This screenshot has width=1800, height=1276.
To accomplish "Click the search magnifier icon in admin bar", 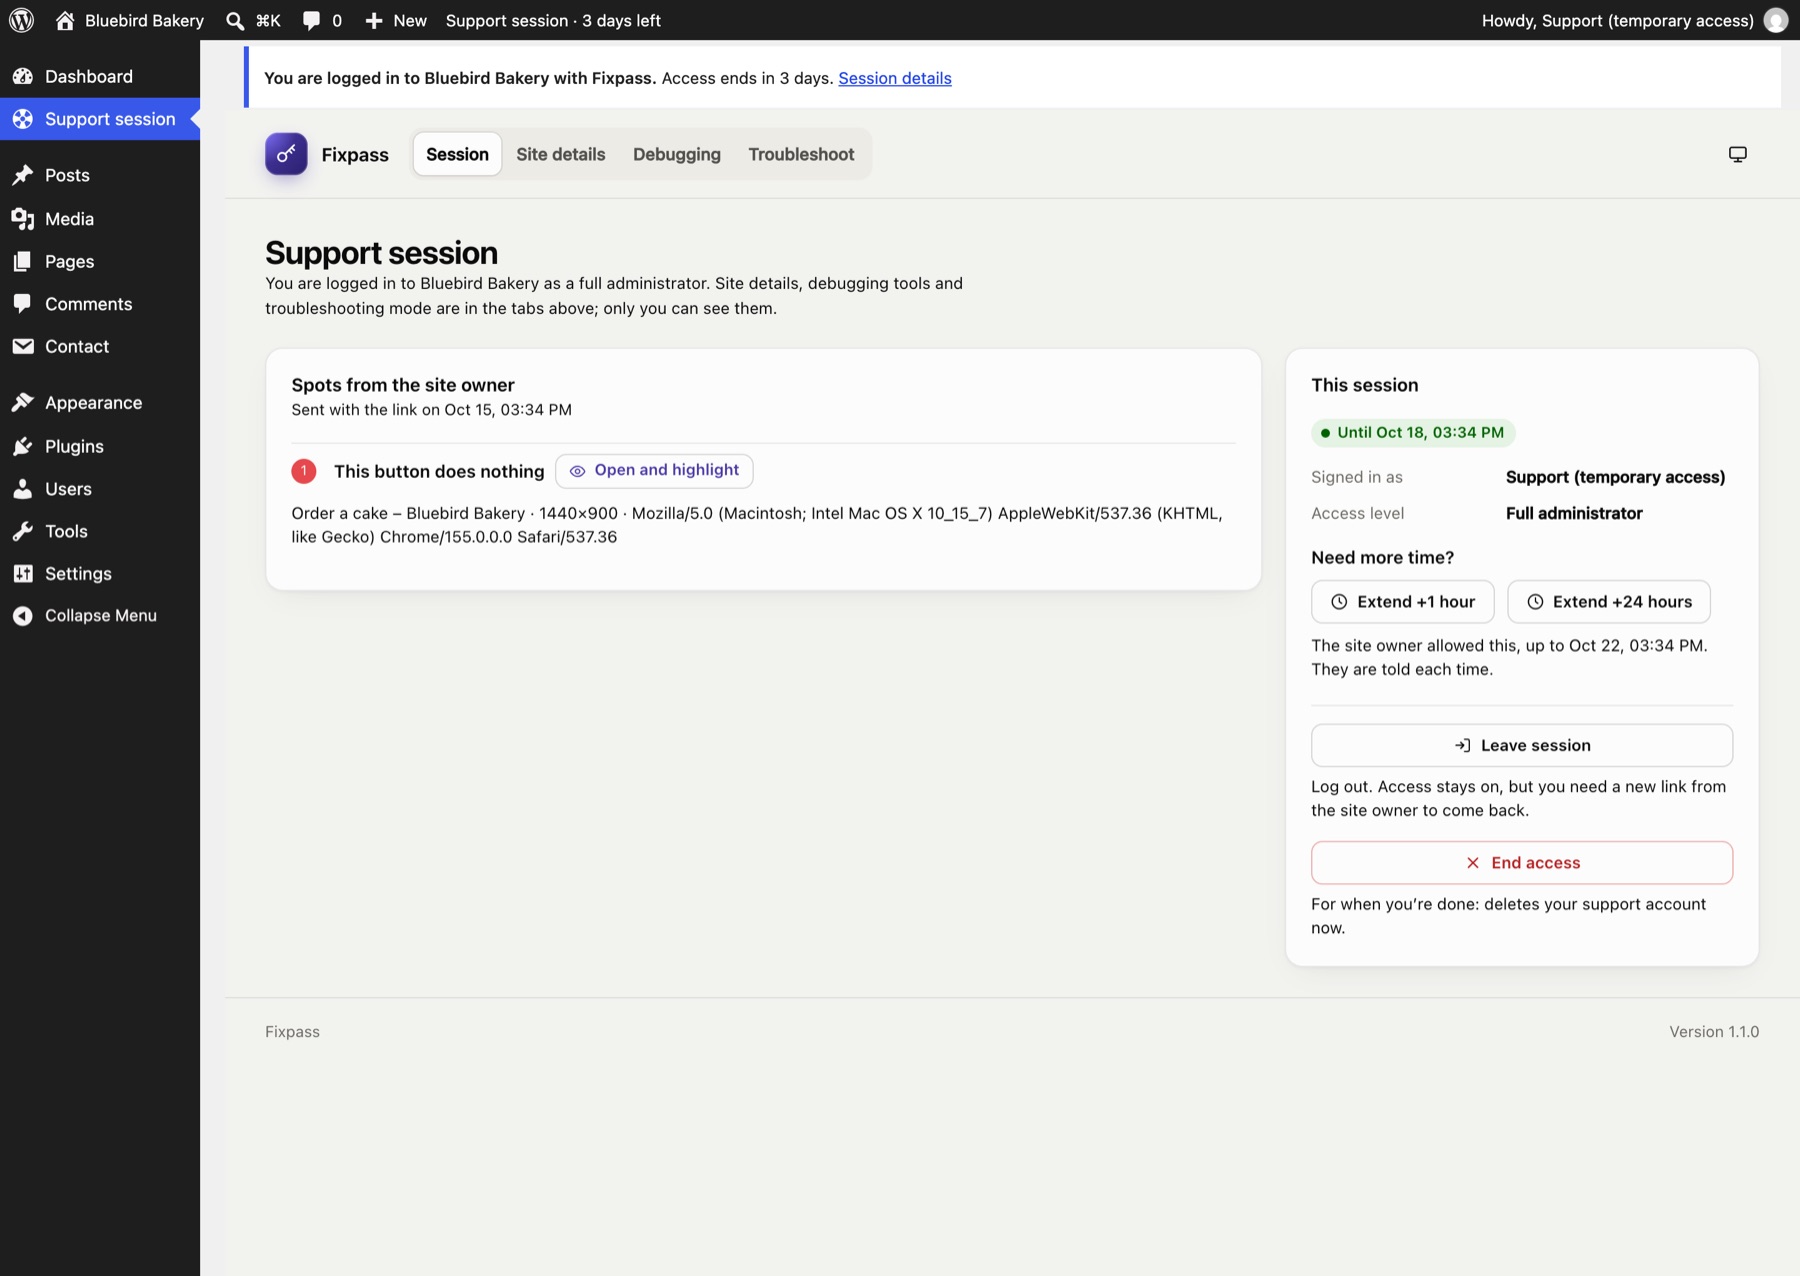I will [x=235, y=21].
